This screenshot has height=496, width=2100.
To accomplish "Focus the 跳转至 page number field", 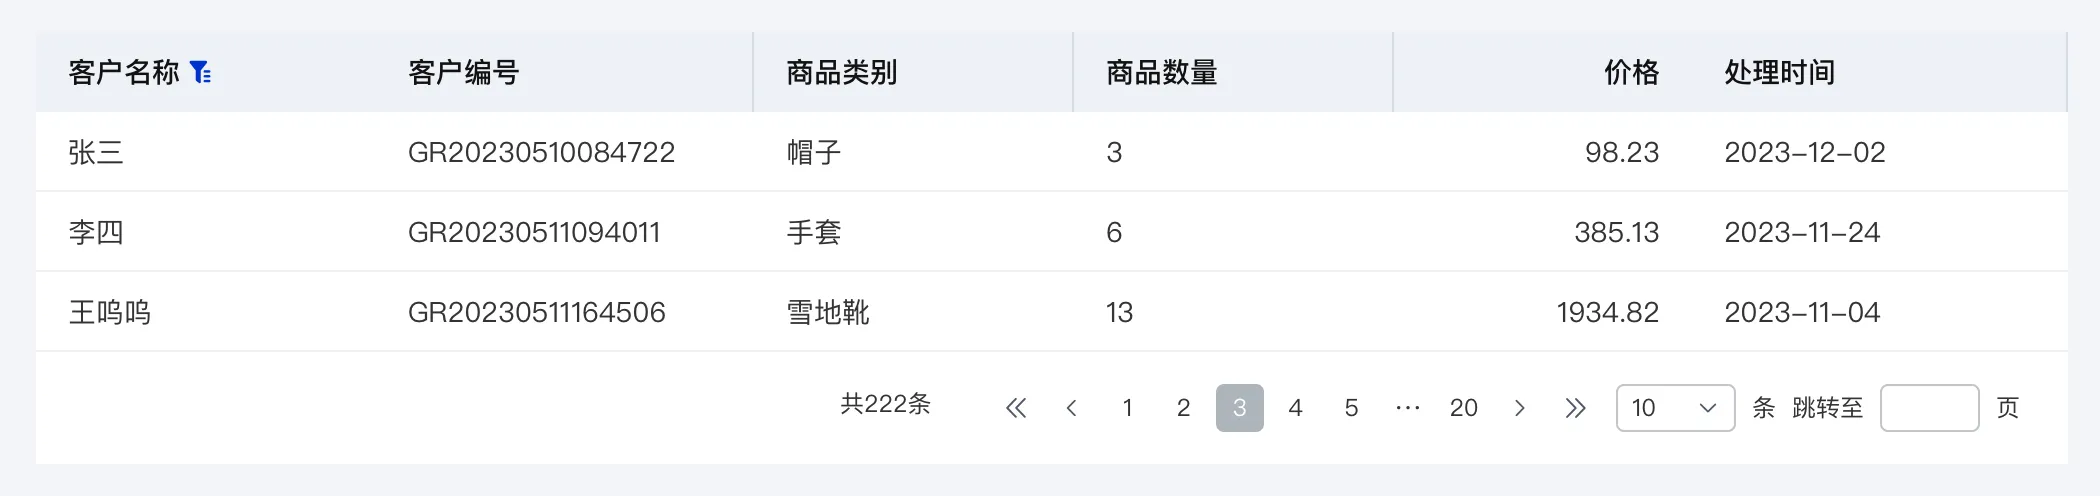I will pos(1929,408).
